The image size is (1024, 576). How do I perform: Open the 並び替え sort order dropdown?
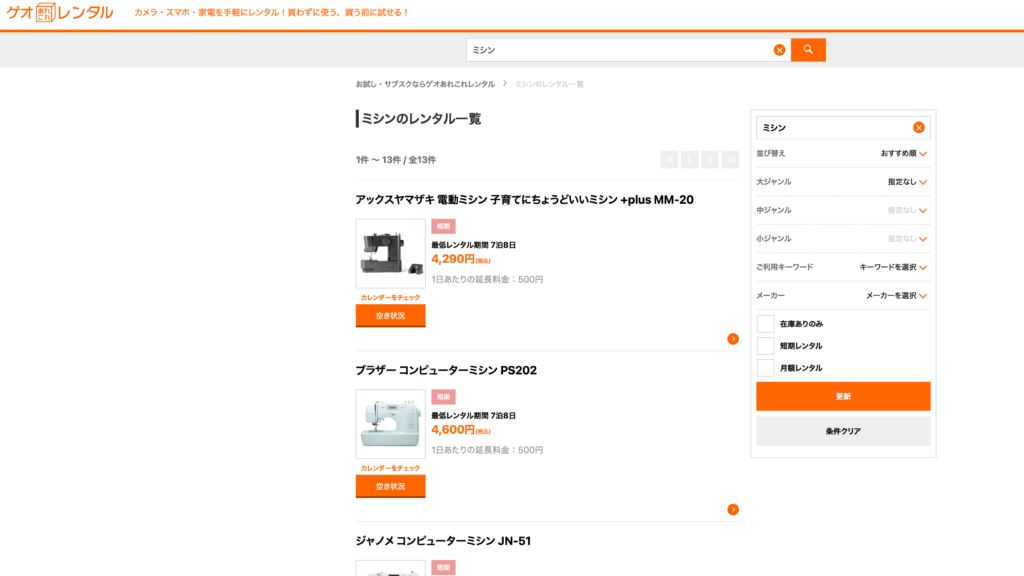[903, 154]
